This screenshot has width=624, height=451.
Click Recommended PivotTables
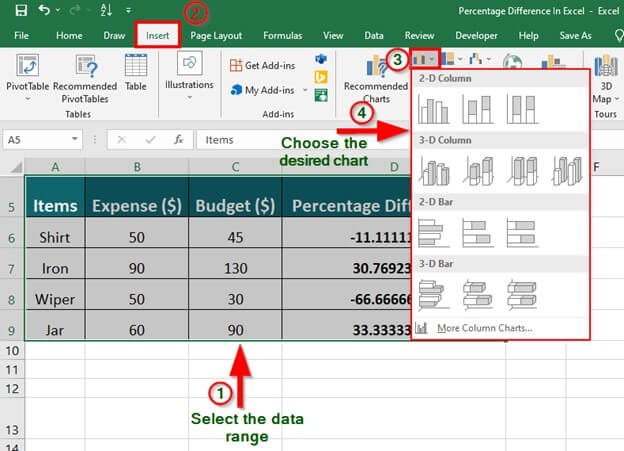tap(85, 78)
